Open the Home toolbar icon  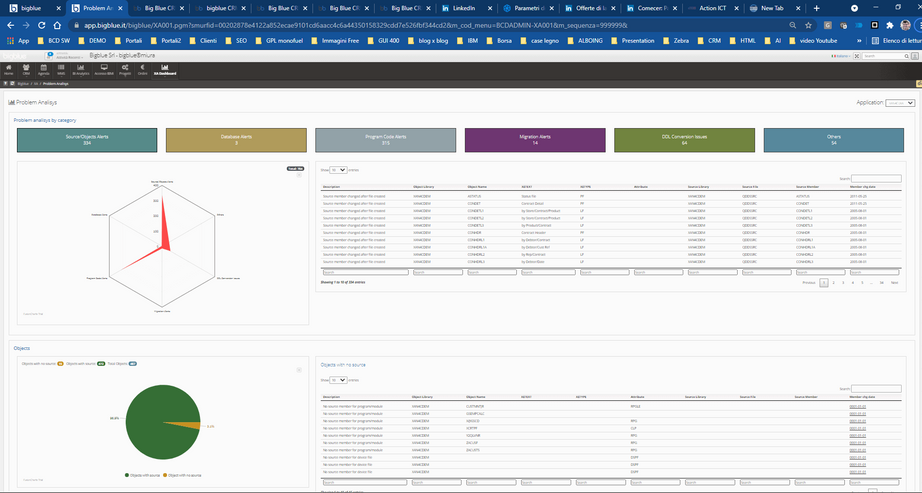point(8,70)
